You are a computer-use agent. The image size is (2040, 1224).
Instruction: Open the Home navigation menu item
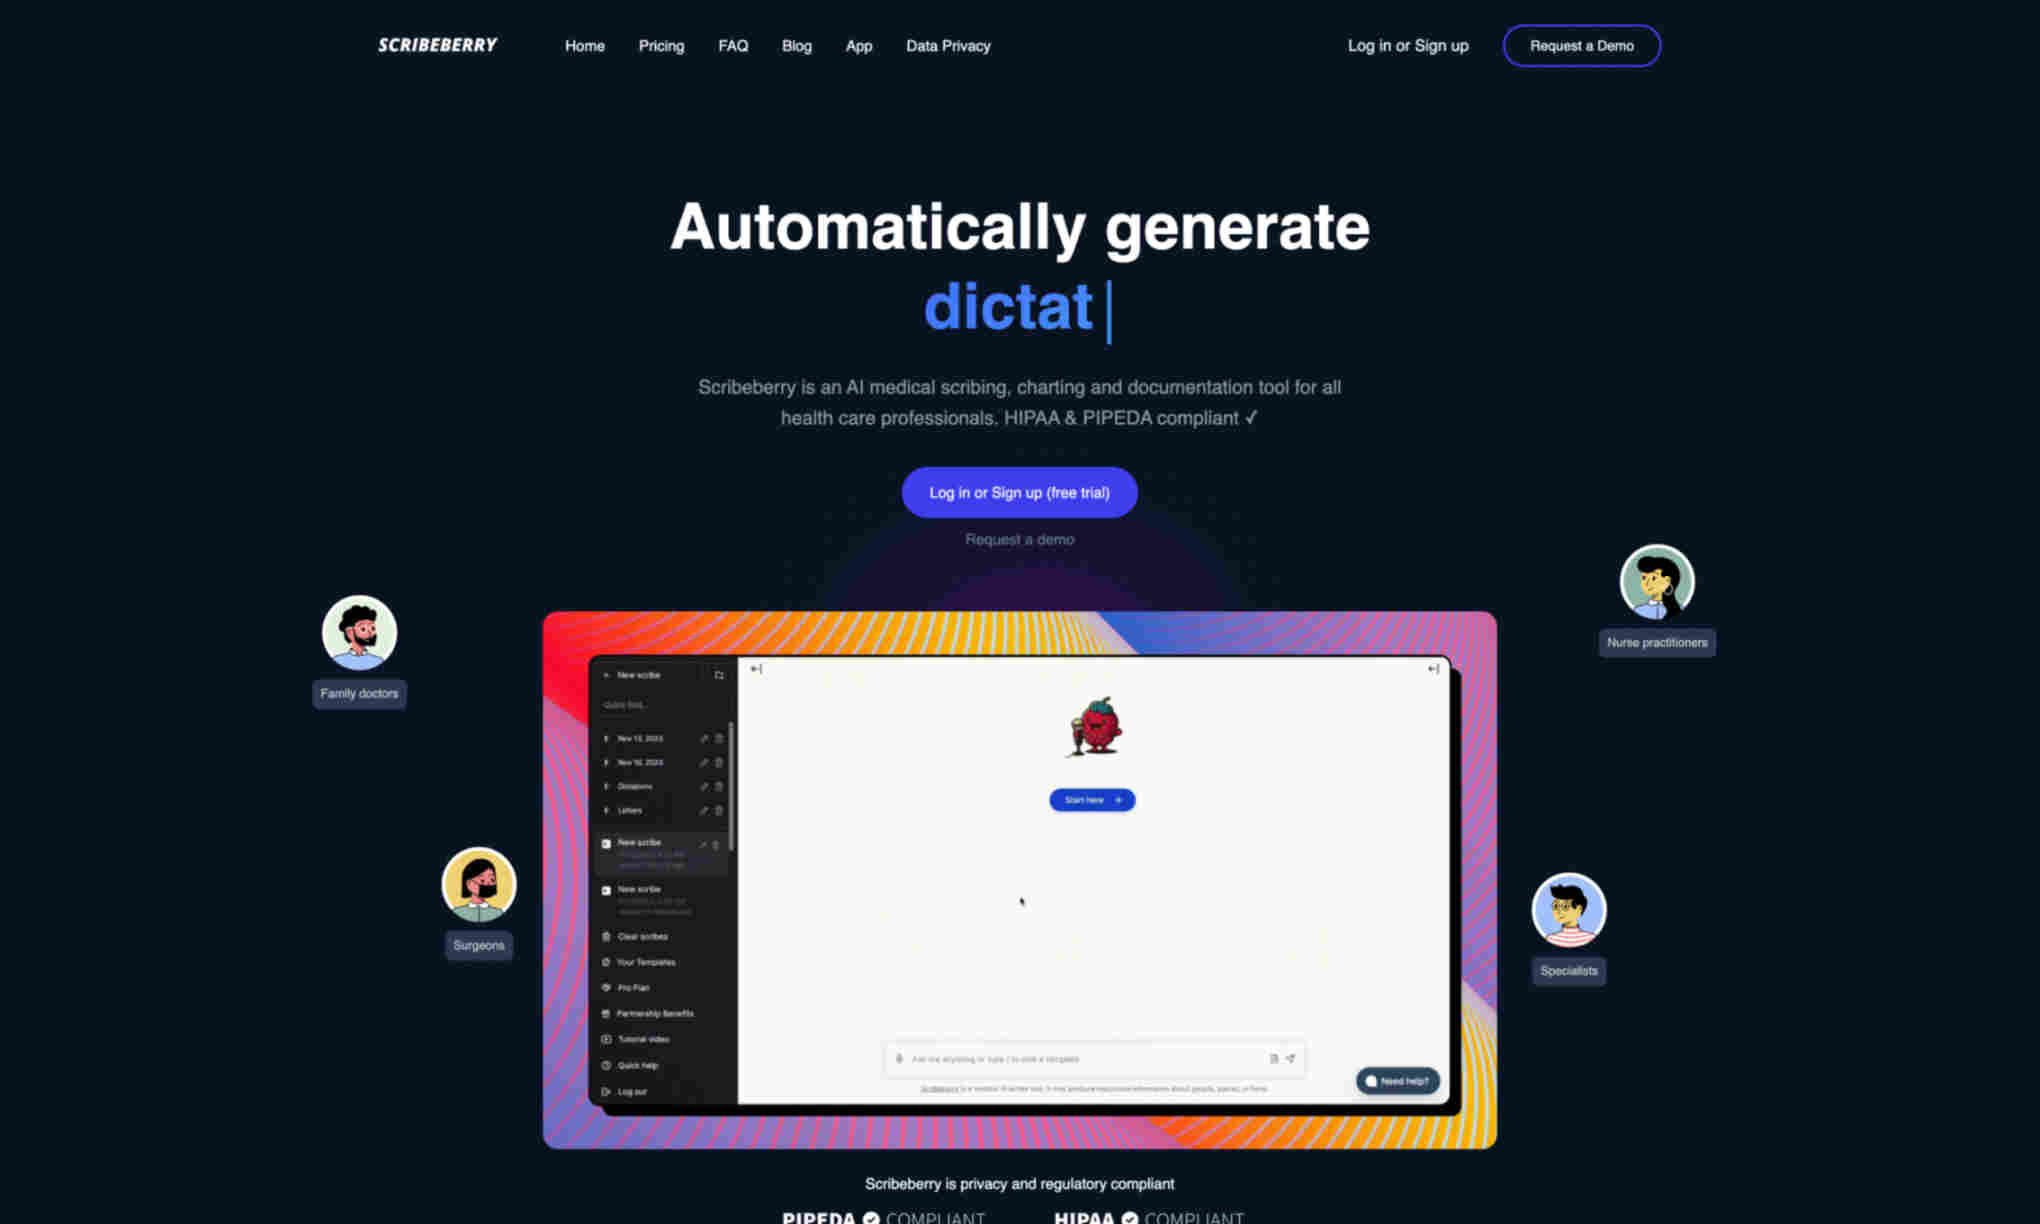click(x=584, y=45)
